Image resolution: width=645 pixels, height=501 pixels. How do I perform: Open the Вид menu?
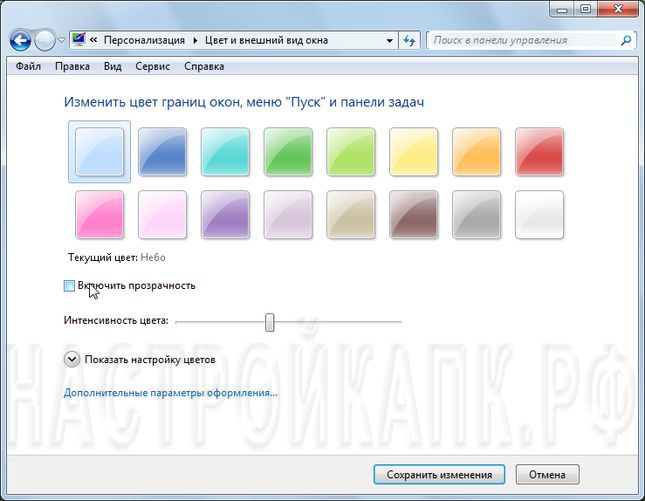112,66
